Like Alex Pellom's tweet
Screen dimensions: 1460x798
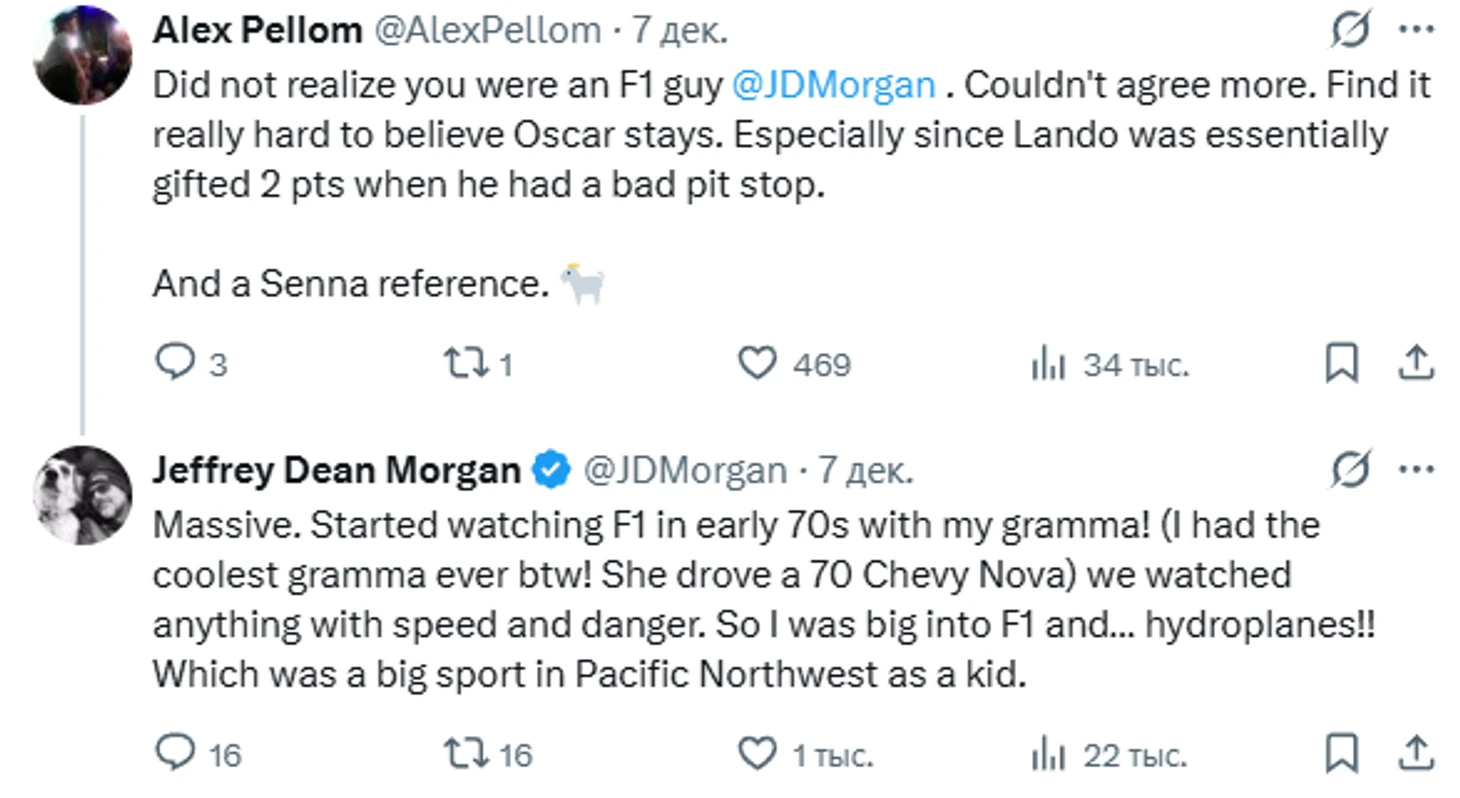coord(757,364)
